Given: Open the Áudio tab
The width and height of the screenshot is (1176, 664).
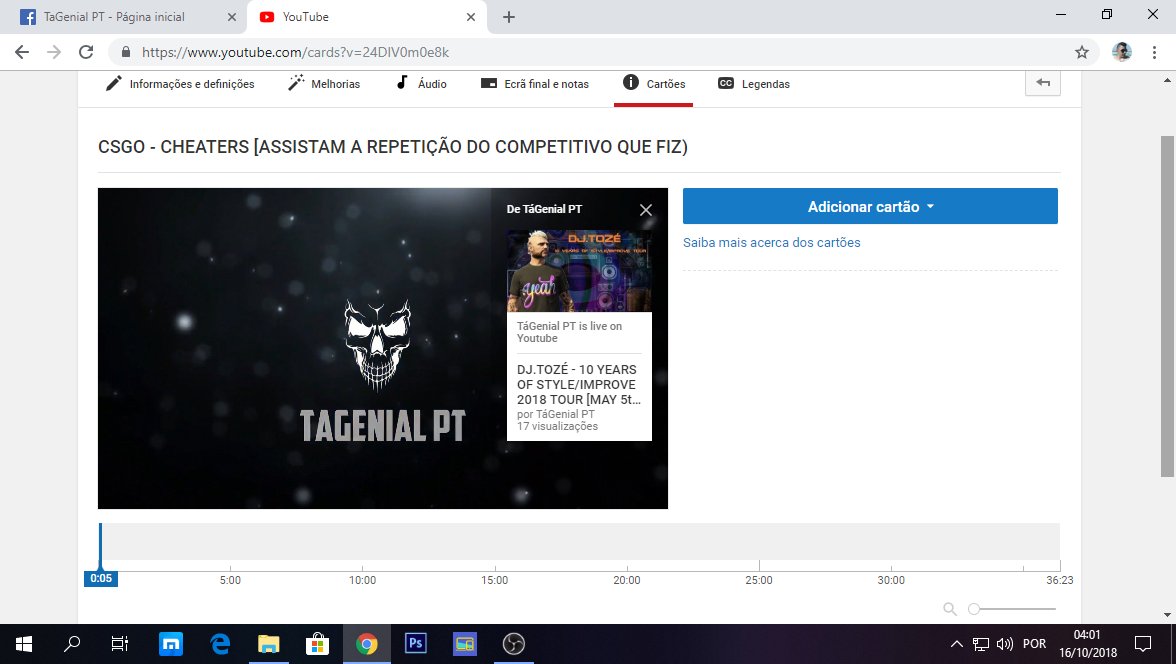Looking at the screenshot, I should coord(422,84).
